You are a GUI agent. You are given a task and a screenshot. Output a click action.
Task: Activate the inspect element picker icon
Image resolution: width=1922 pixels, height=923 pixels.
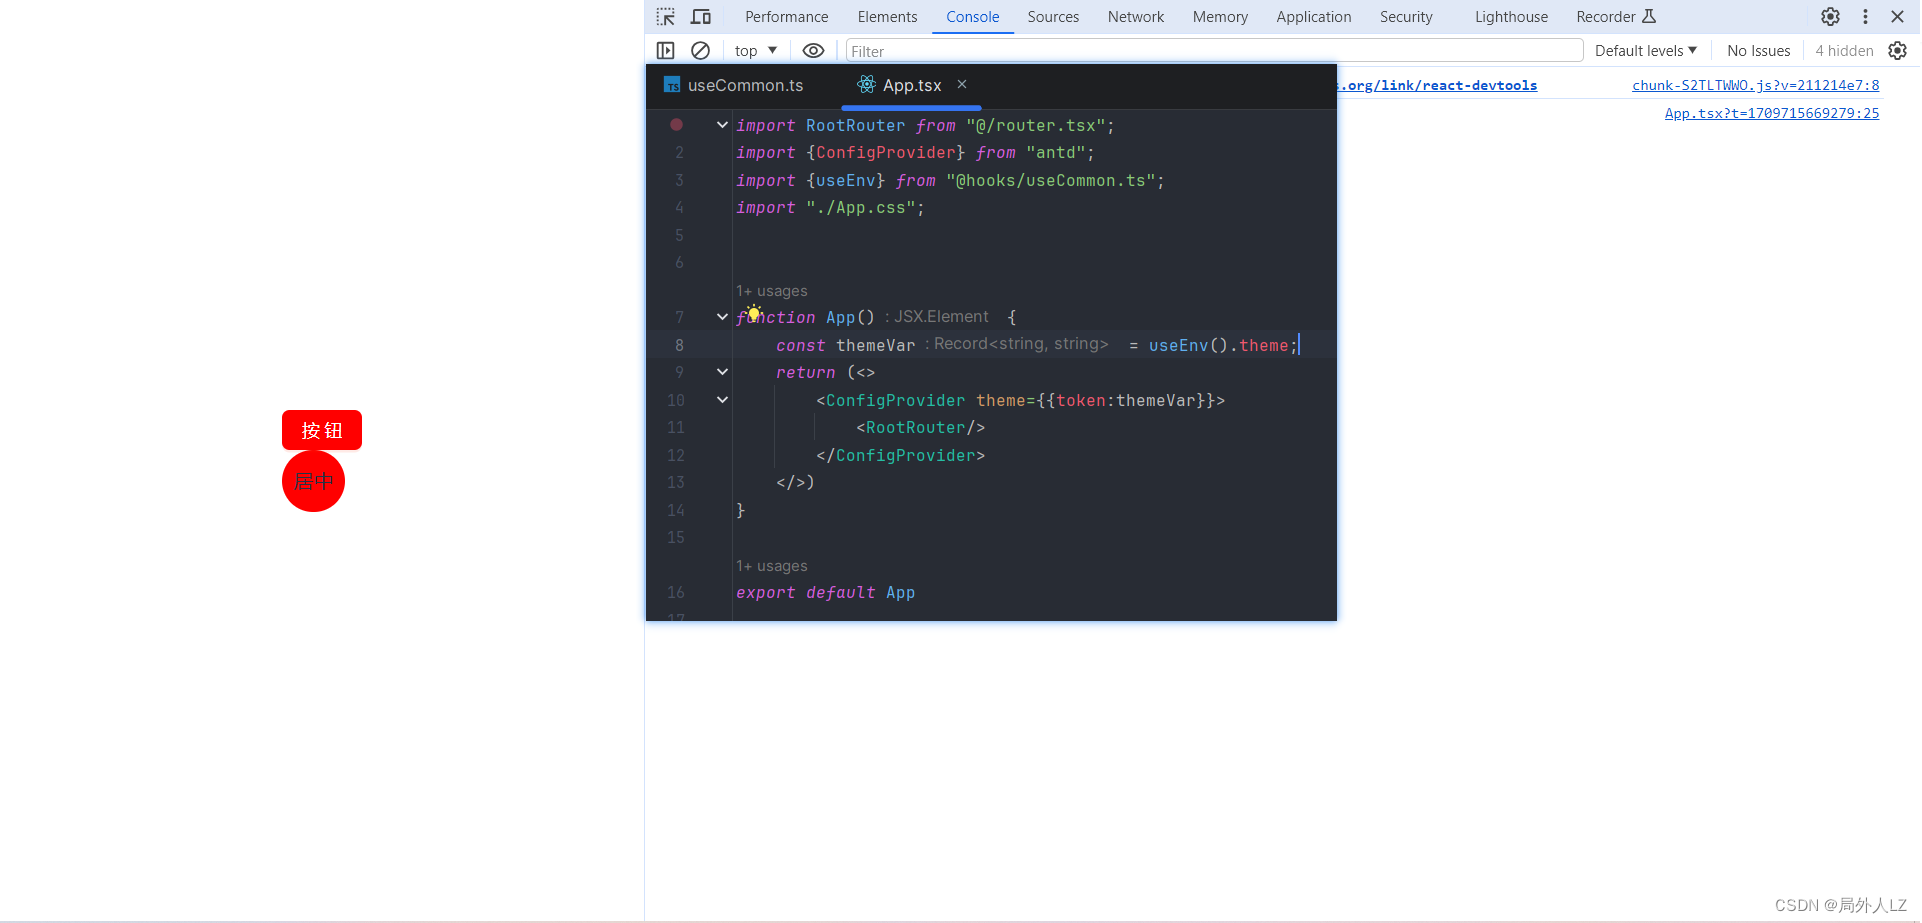point(666,17)
